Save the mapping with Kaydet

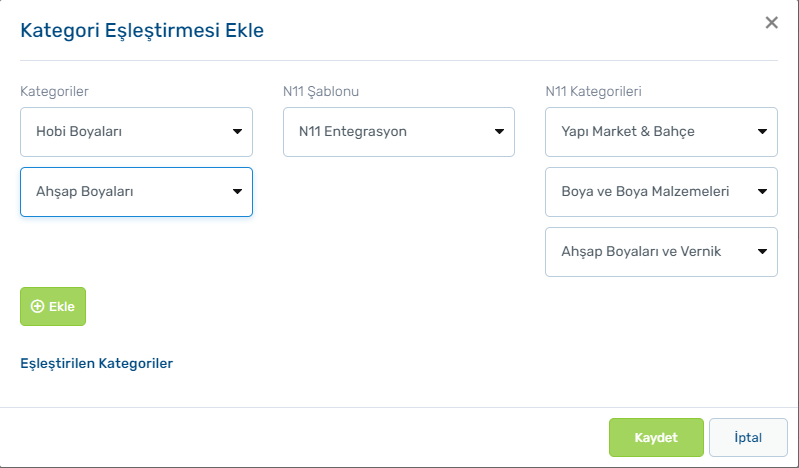coord(656,437)
